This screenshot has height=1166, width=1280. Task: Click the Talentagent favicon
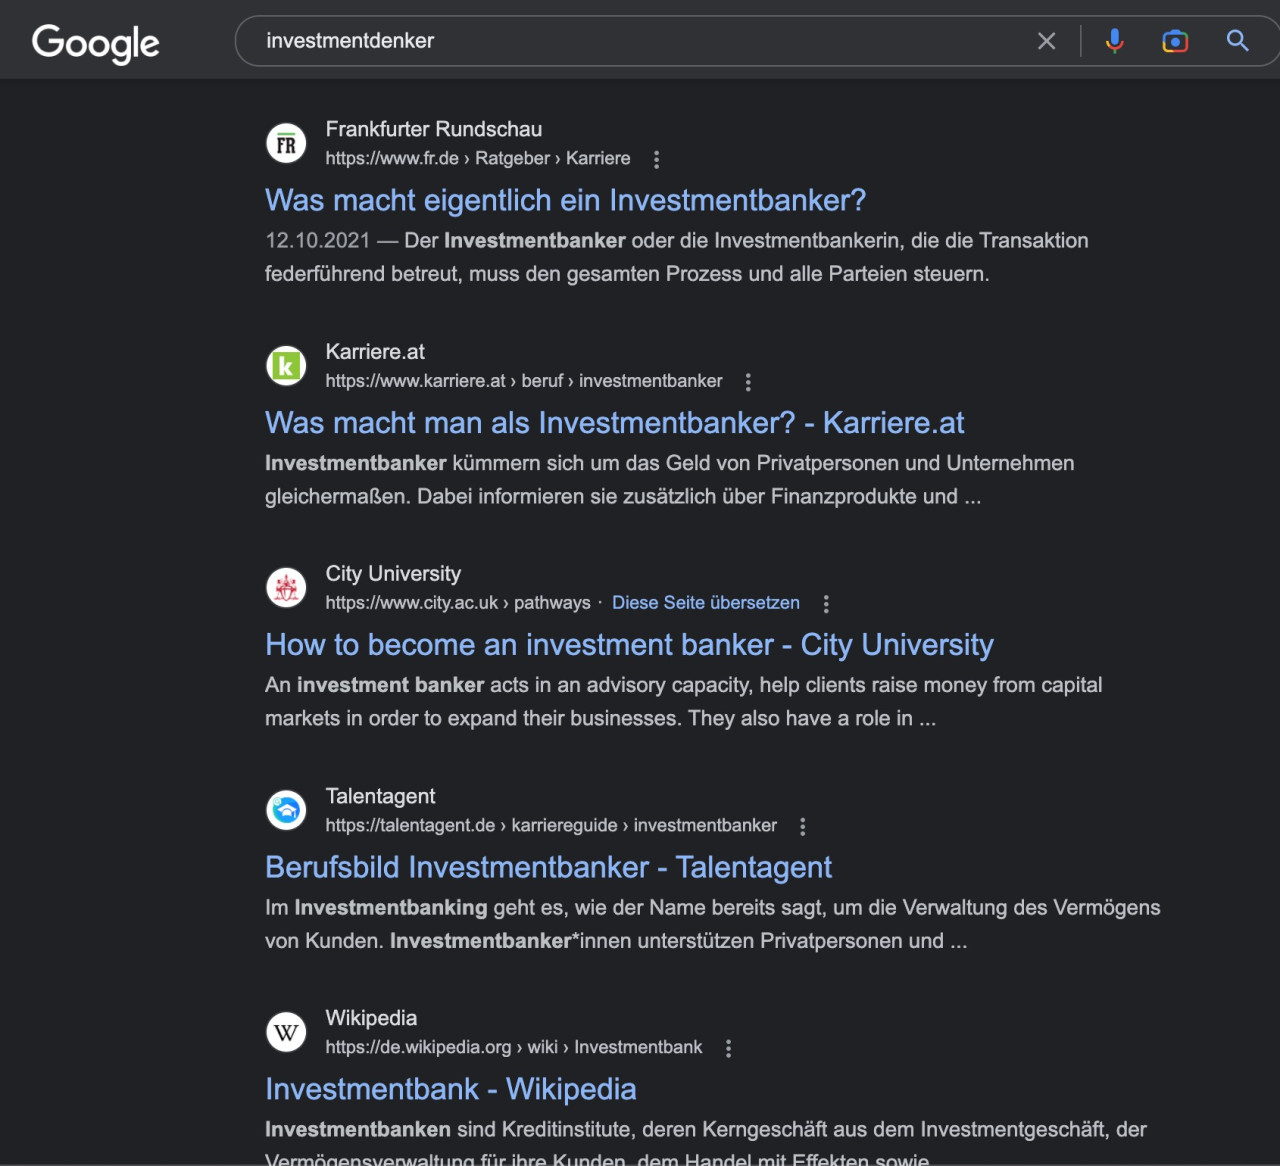pyautogui.click(x=286, y=810)
